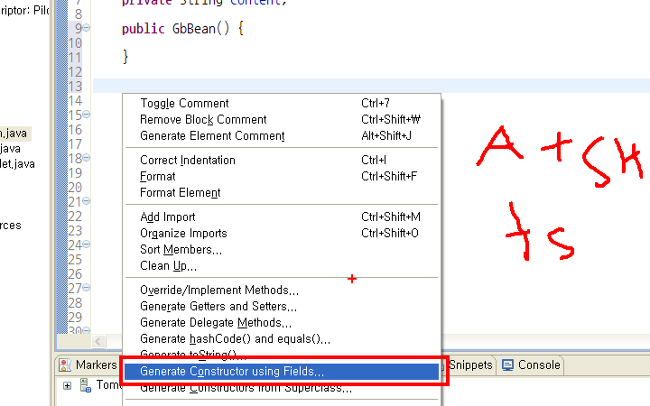
Task: Choose Generate Constructors from Superclass
Action: point(282,388)
